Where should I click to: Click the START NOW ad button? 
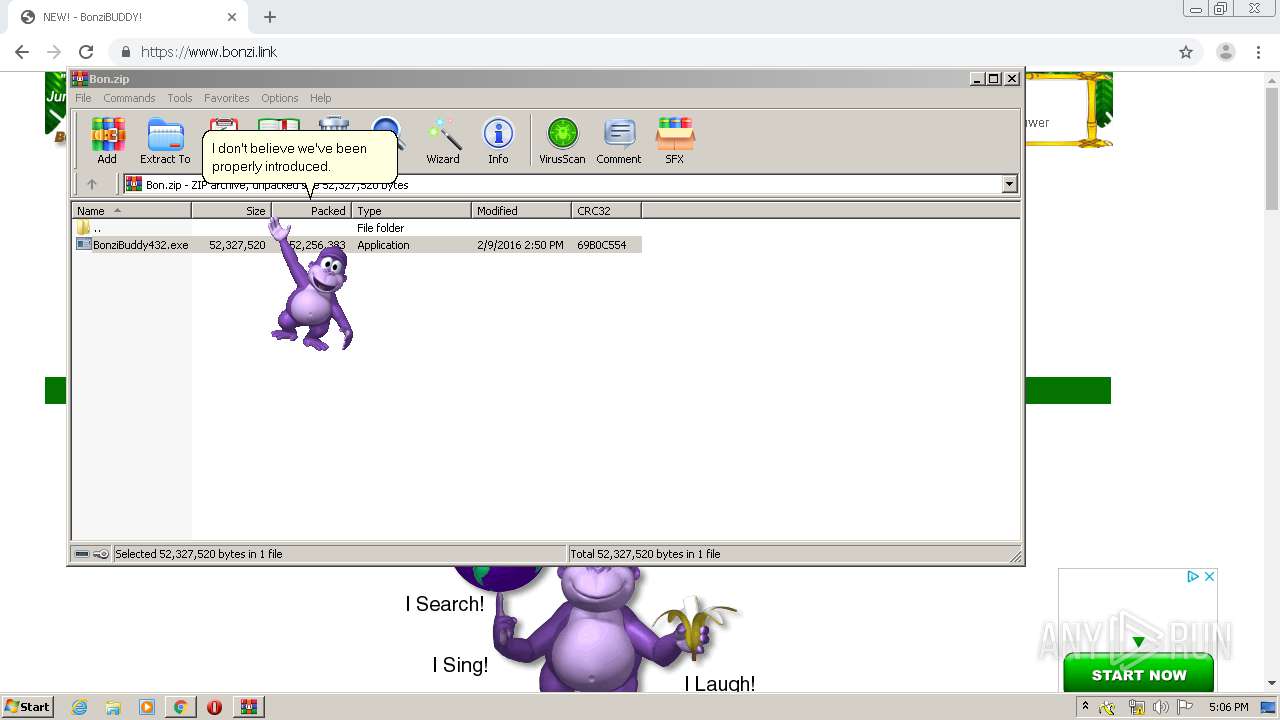coord(1138,675)
